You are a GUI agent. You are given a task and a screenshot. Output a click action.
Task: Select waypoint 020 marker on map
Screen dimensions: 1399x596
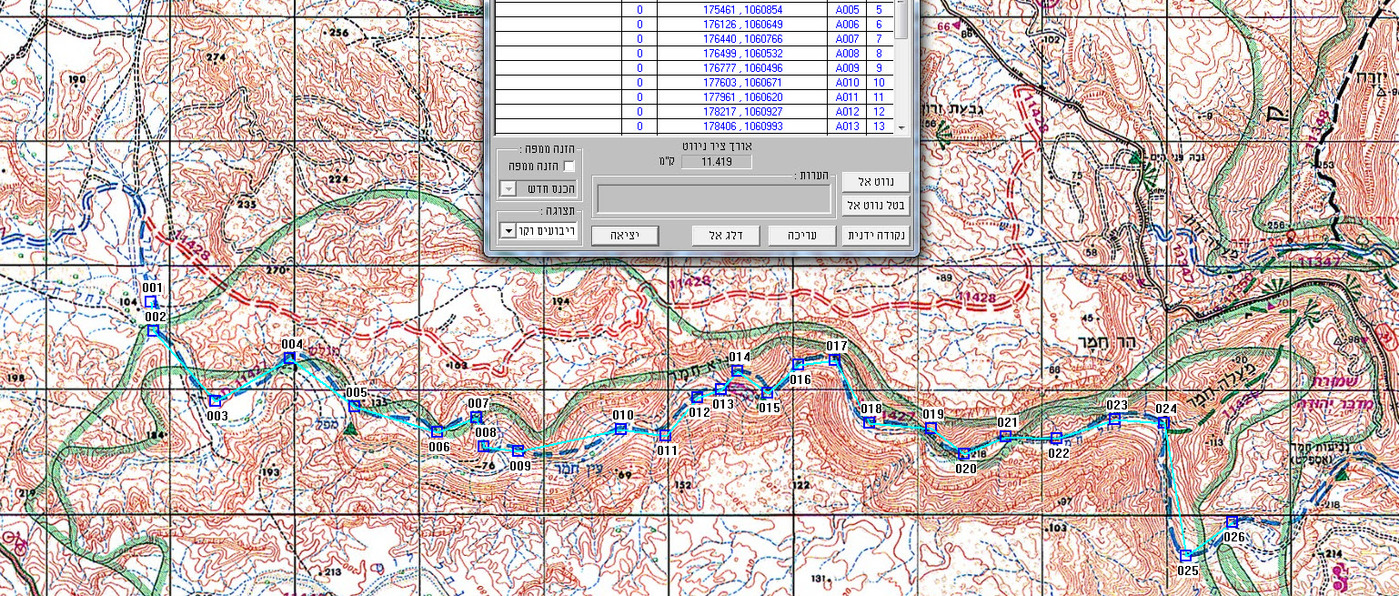coord(964,454)
